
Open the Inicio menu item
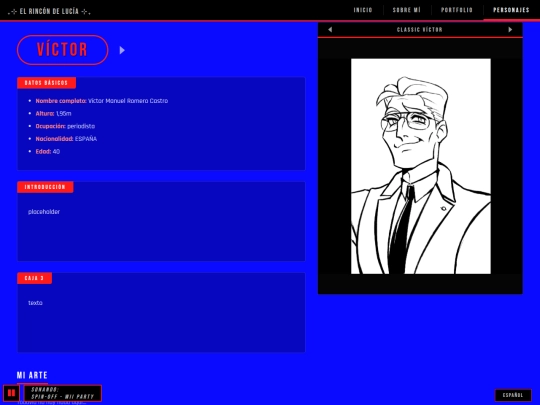[363, 10]
